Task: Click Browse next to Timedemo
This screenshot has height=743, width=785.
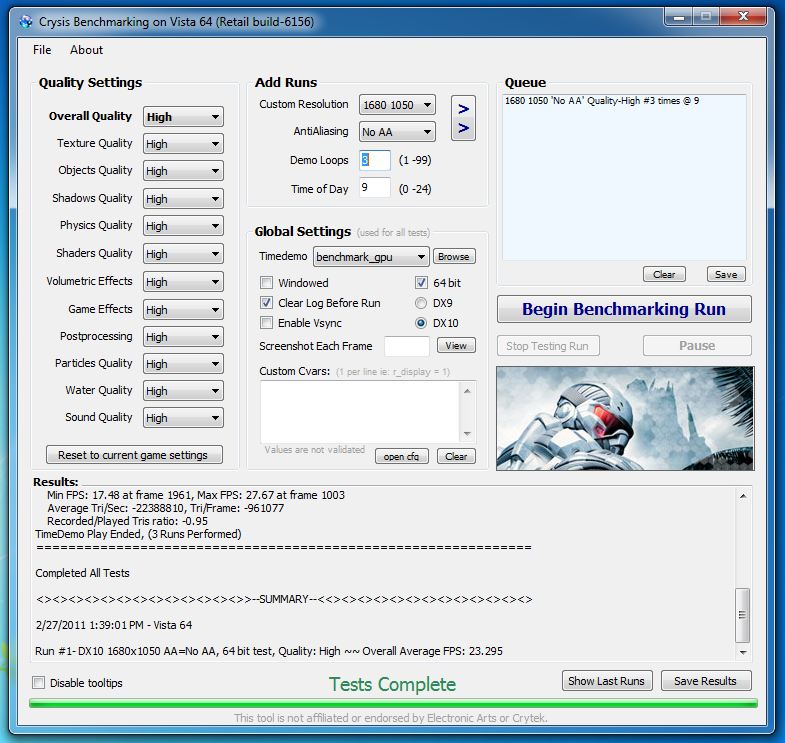Action: 454,257
